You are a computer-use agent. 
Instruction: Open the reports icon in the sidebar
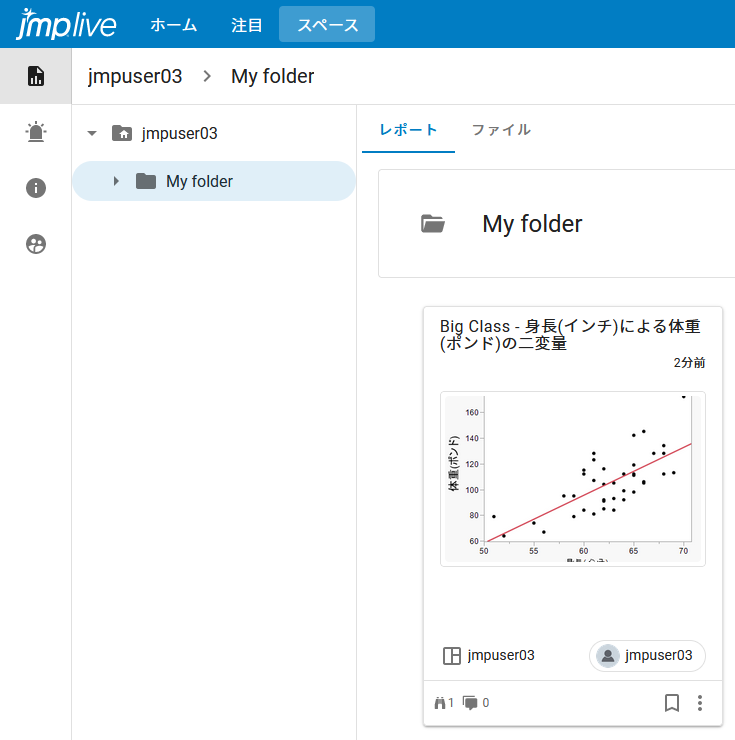(x=36, y=76)
